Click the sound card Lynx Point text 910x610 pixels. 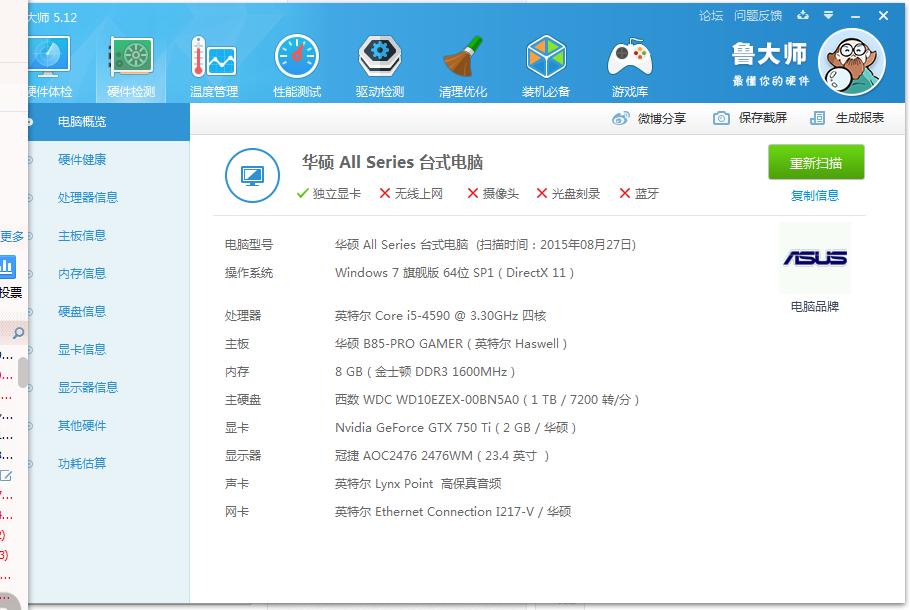tap(418, 483)
